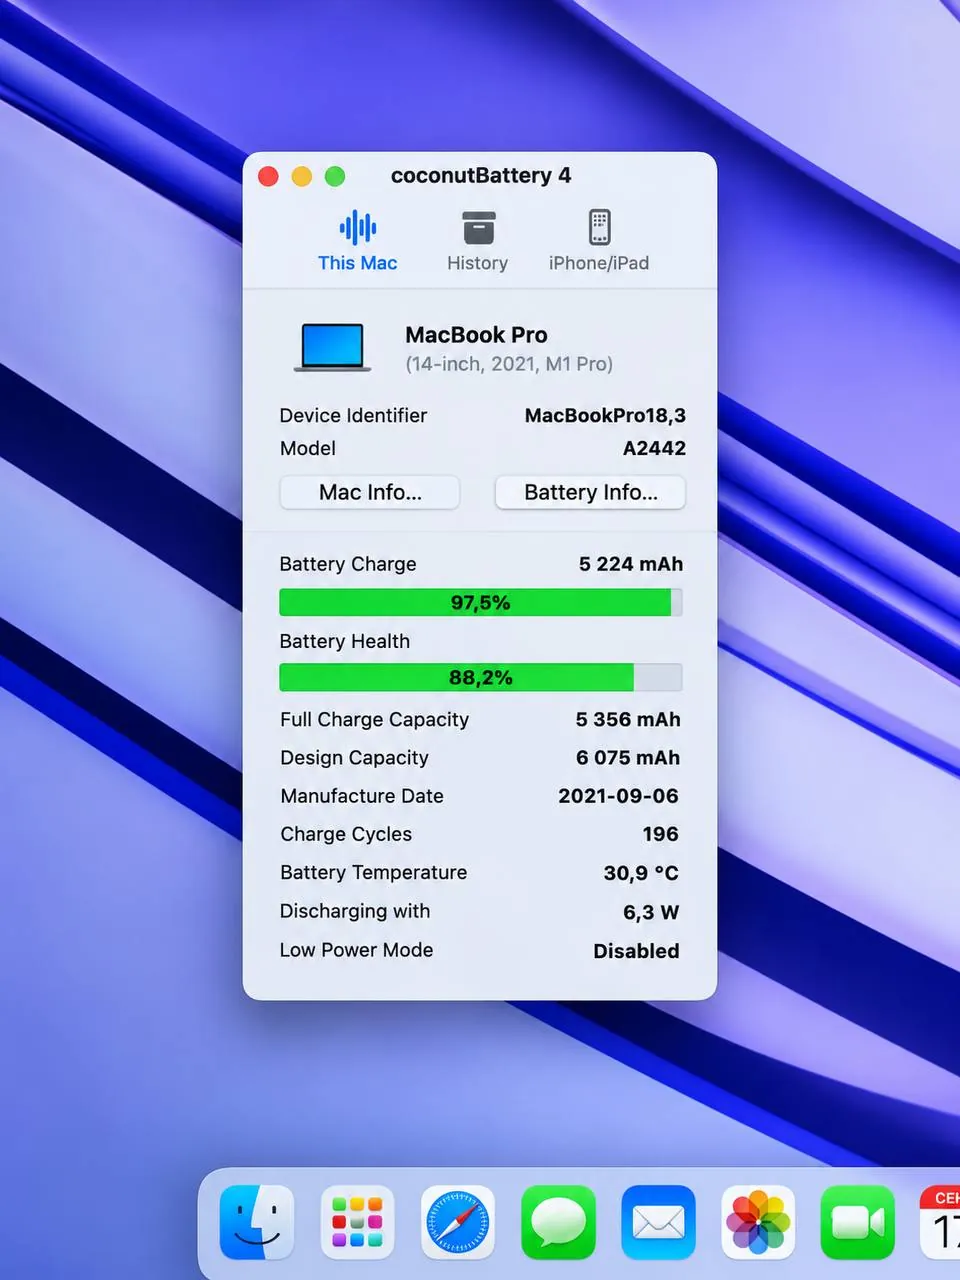Switch to the History tab label
Screen dimensions: 960x1280
pos(478,263)
